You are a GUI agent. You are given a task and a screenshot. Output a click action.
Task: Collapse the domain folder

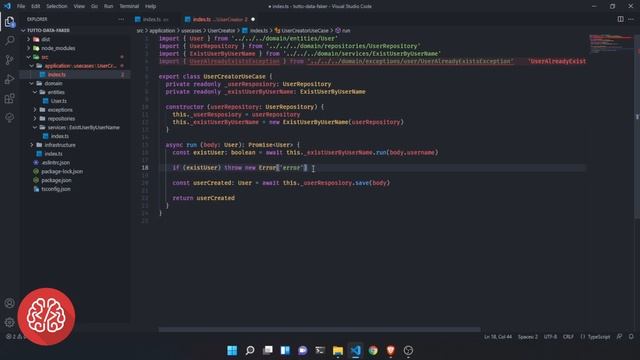(53, 83)
